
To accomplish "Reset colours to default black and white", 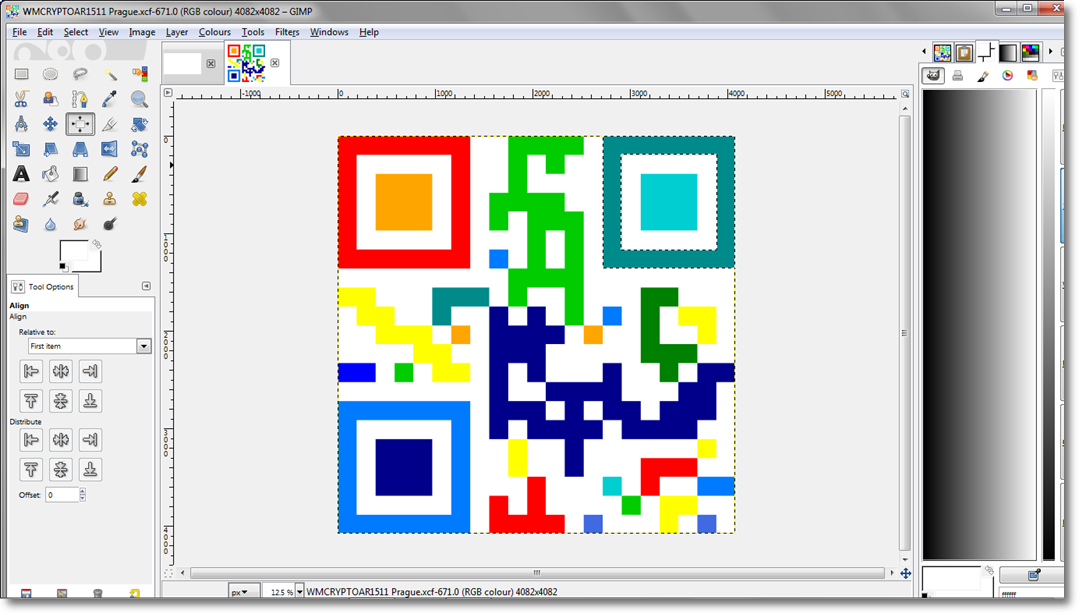I will pos(63,267).
